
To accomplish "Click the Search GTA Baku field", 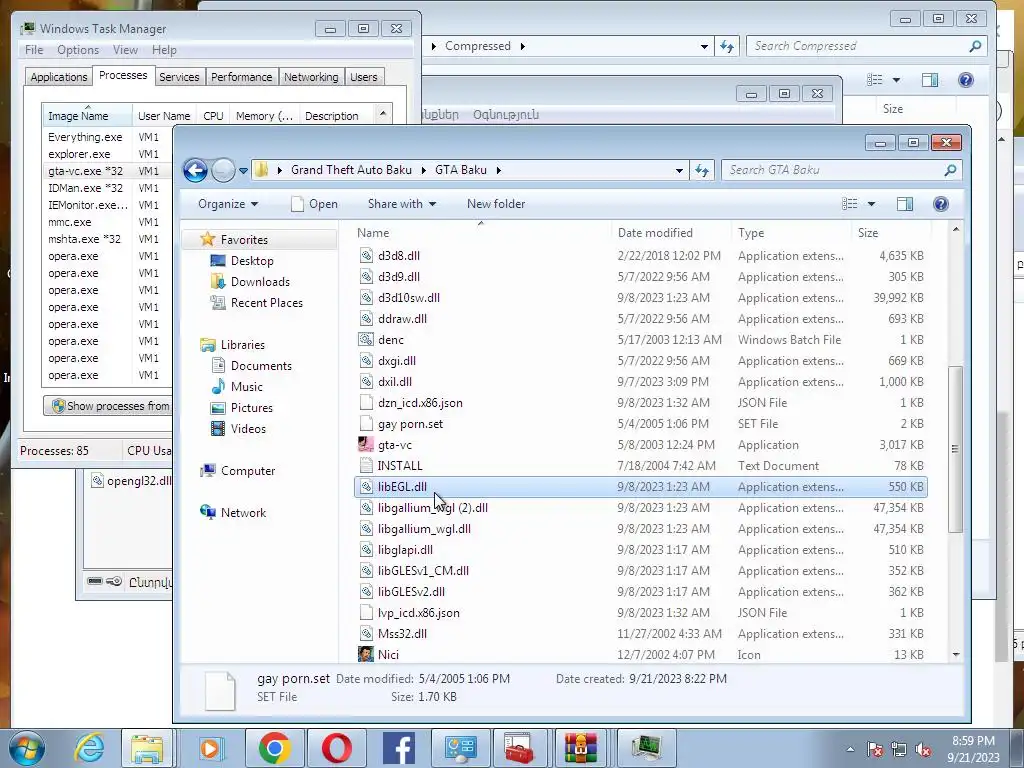I will click(835, 170).
